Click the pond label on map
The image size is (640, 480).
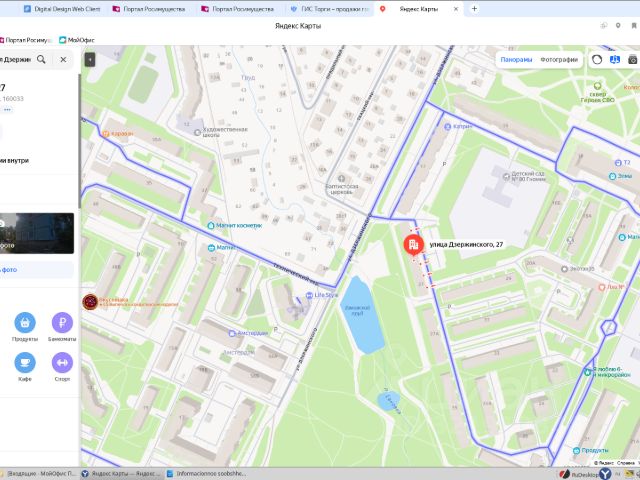pos(357,311)
